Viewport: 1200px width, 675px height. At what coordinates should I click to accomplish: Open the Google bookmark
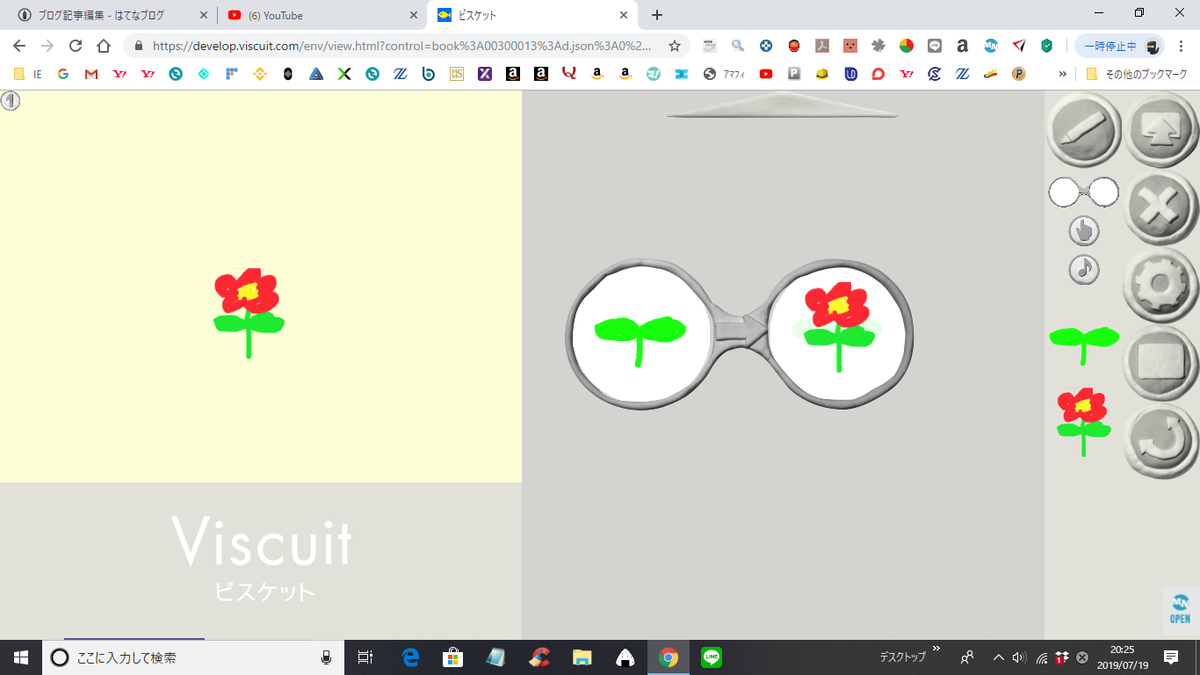tap(63, 74)
